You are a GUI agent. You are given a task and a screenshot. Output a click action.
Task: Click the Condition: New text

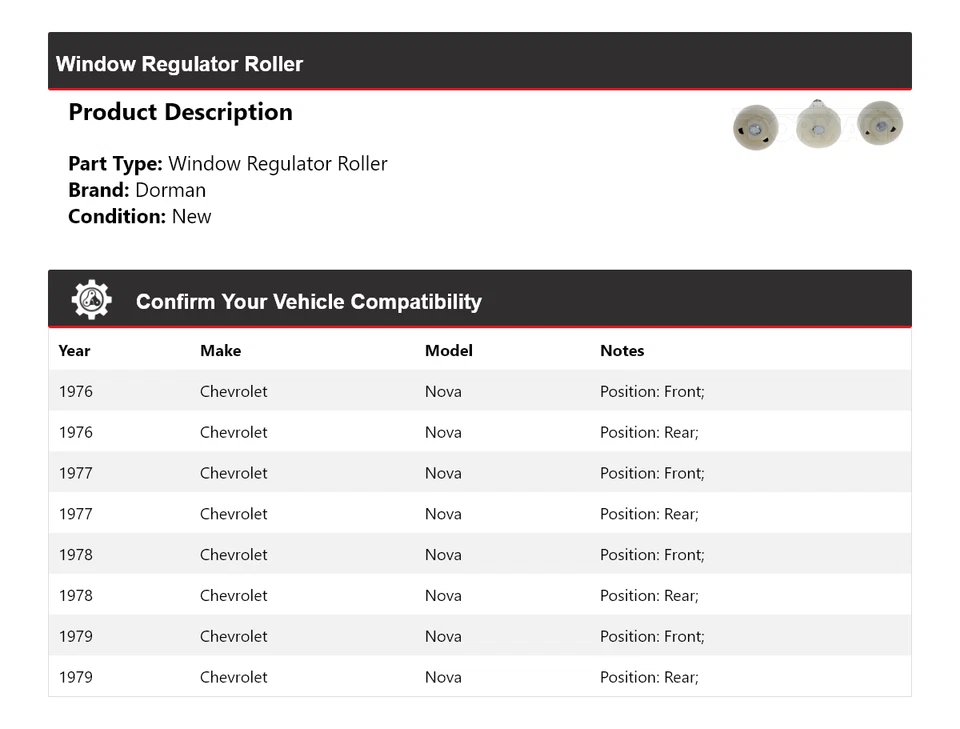point(140,216)
